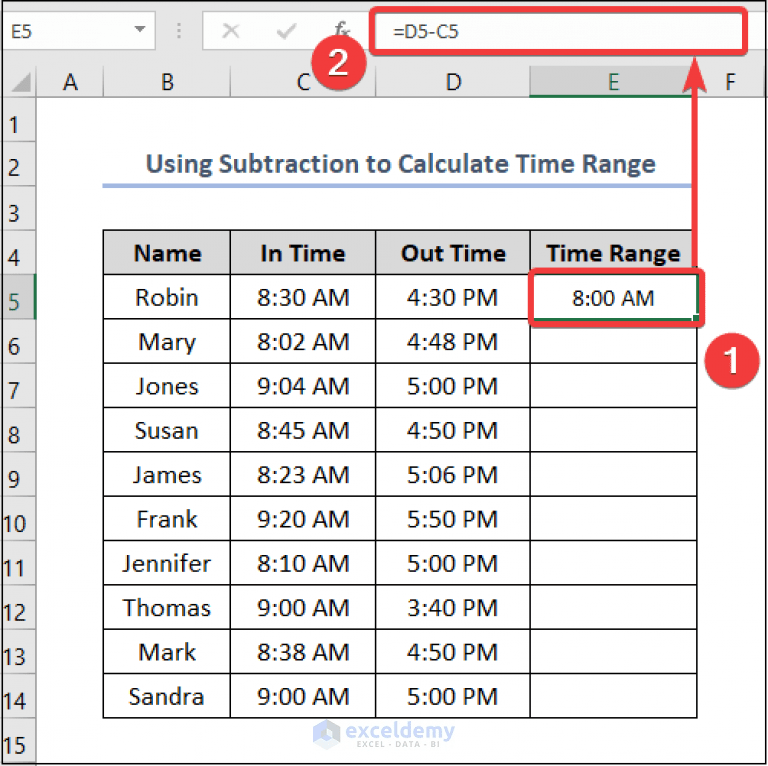768x766 pixels.
Task: Select row 2 header
Action: click(x=19, y=165)
